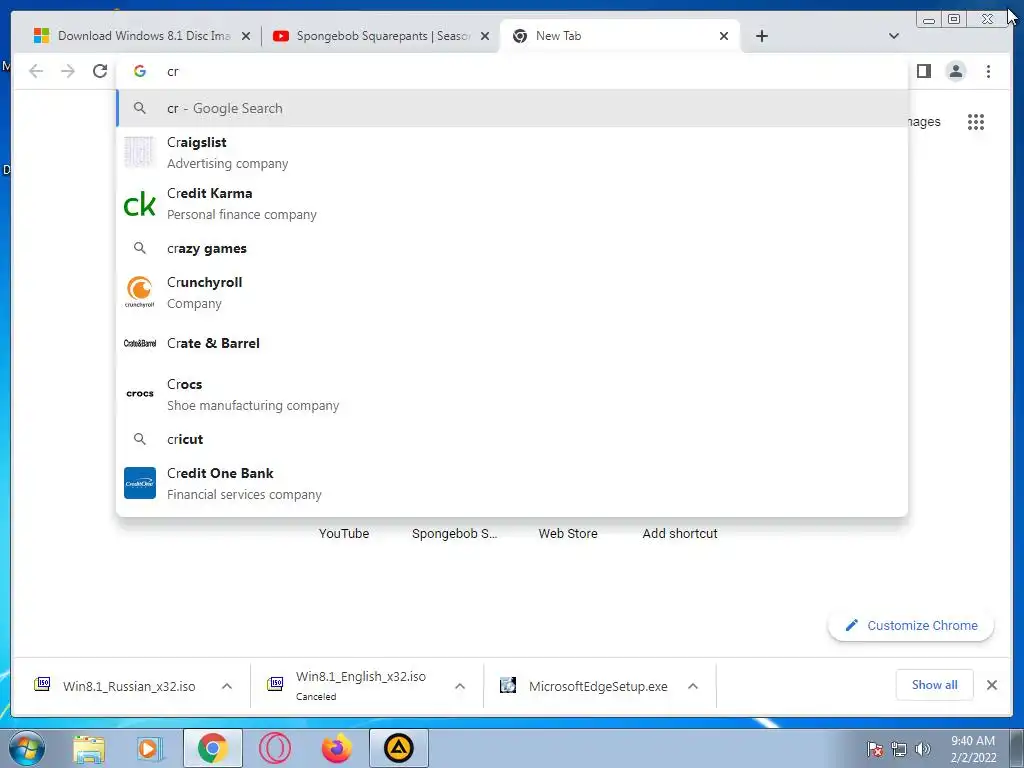Expand the tab search chevron
1024x768 pixels.
tap(894, 36)
